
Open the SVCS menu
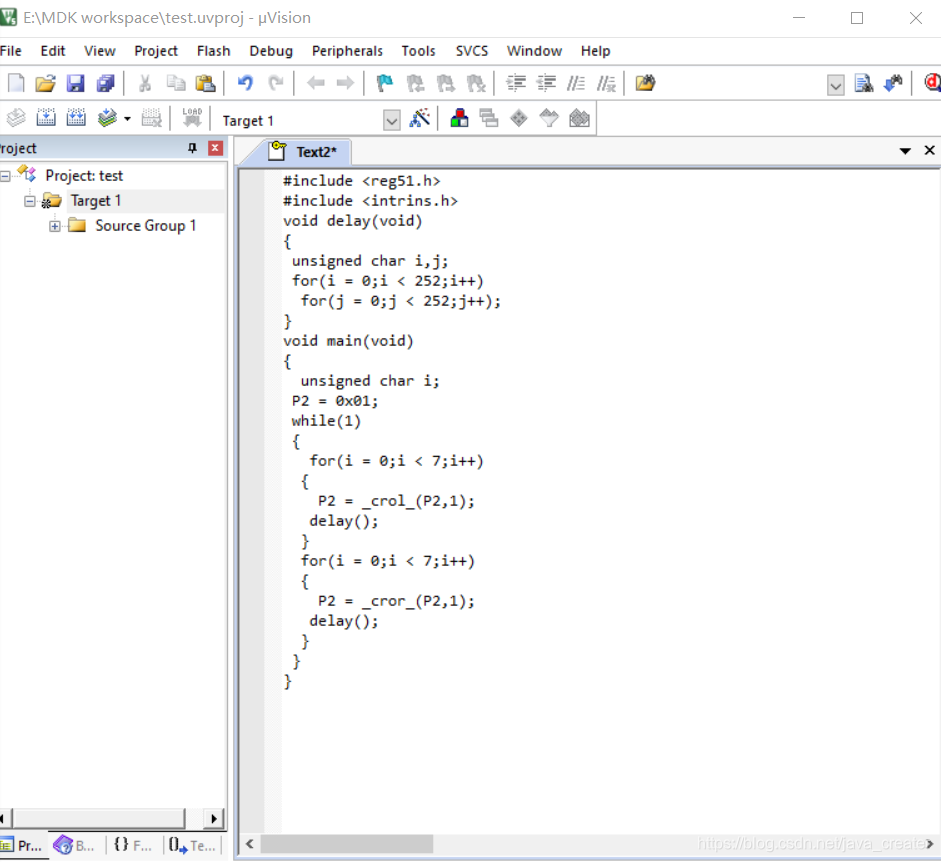(472, 51)
